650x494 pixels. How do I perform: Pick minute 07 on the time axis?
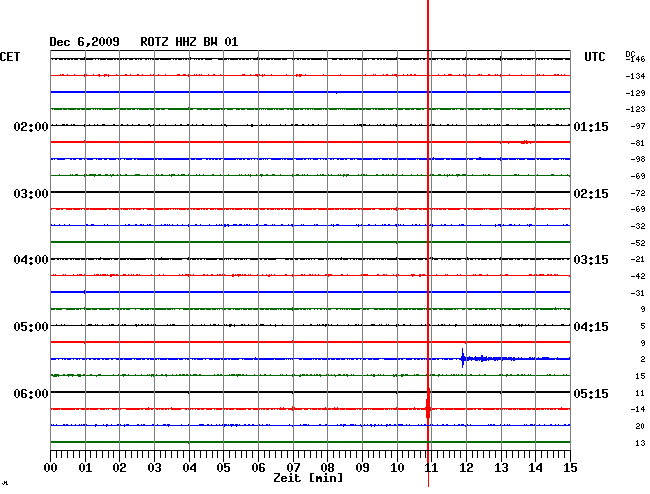tap(293, 467)
